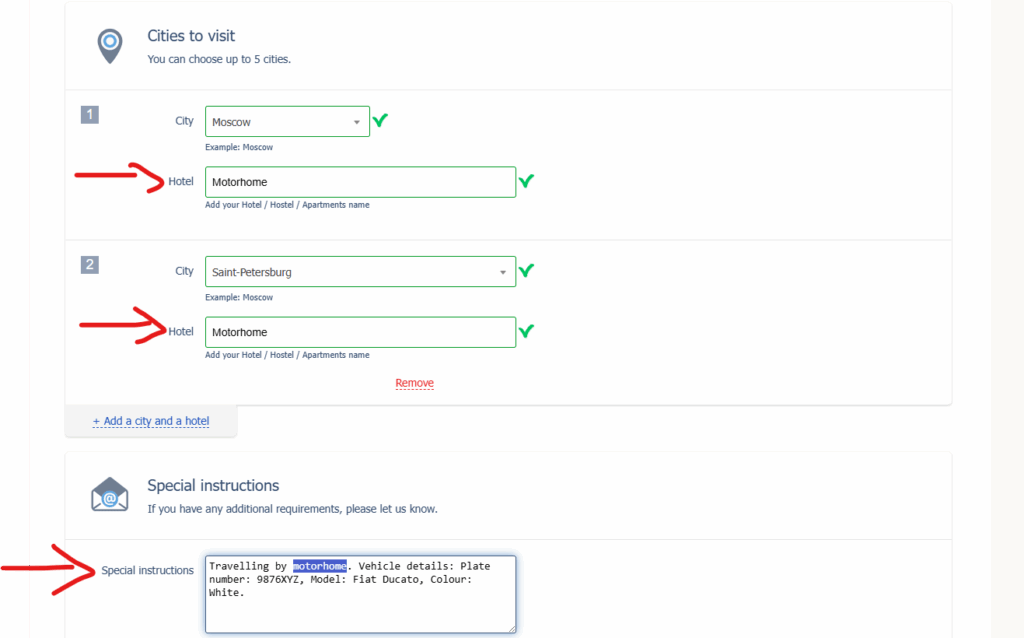
Task: Click inside the Special instructions text area
Action: (x=360, y=610)
